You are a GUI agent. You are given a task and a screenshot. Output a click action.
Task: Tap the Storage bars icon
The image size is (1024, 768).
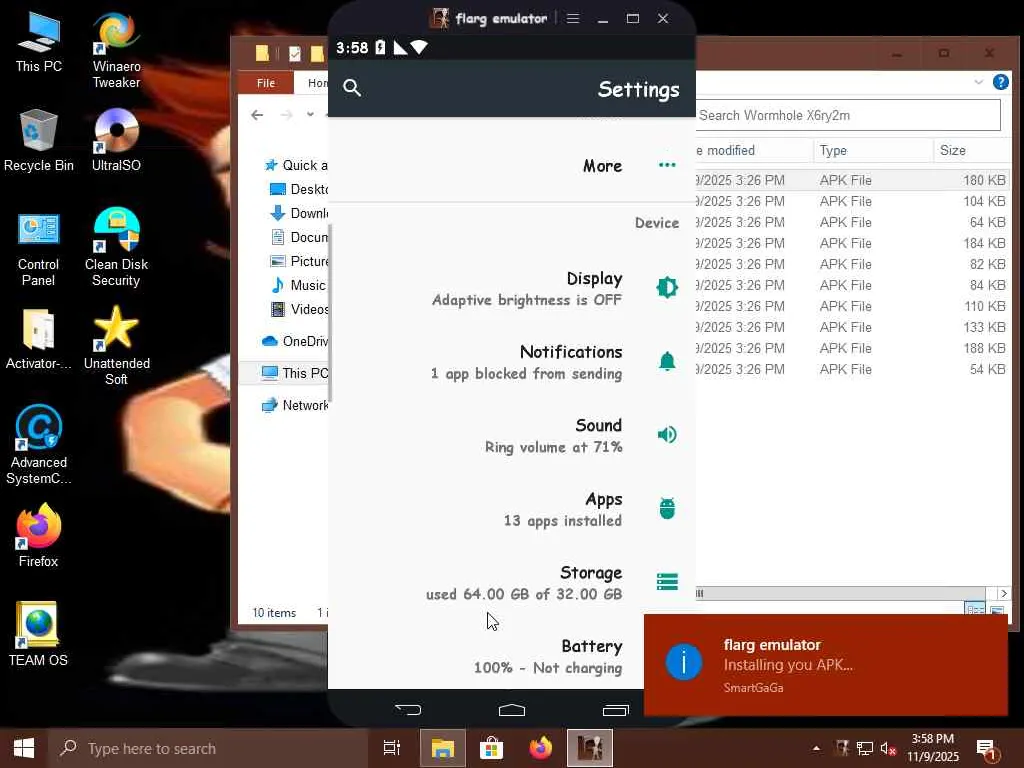tap(667, 581)
